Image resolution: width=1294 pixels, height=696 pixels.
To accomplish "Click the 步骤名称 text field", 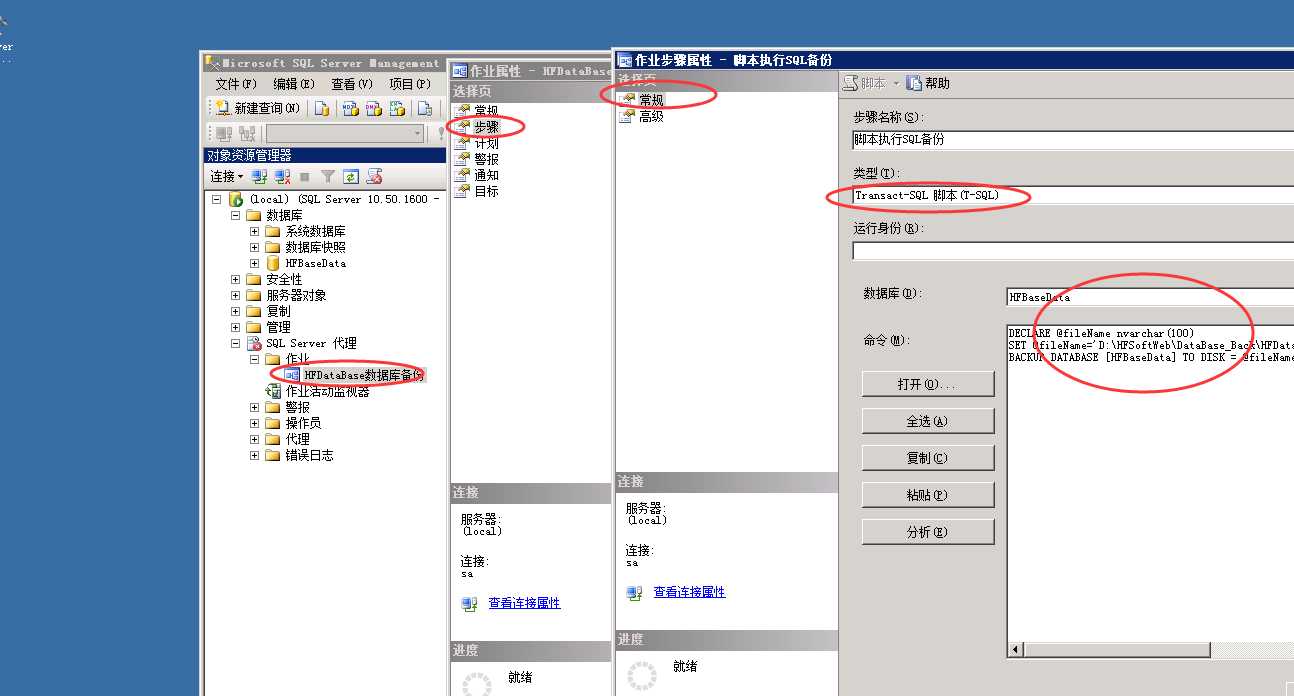I will click(x=1073, y=140).
